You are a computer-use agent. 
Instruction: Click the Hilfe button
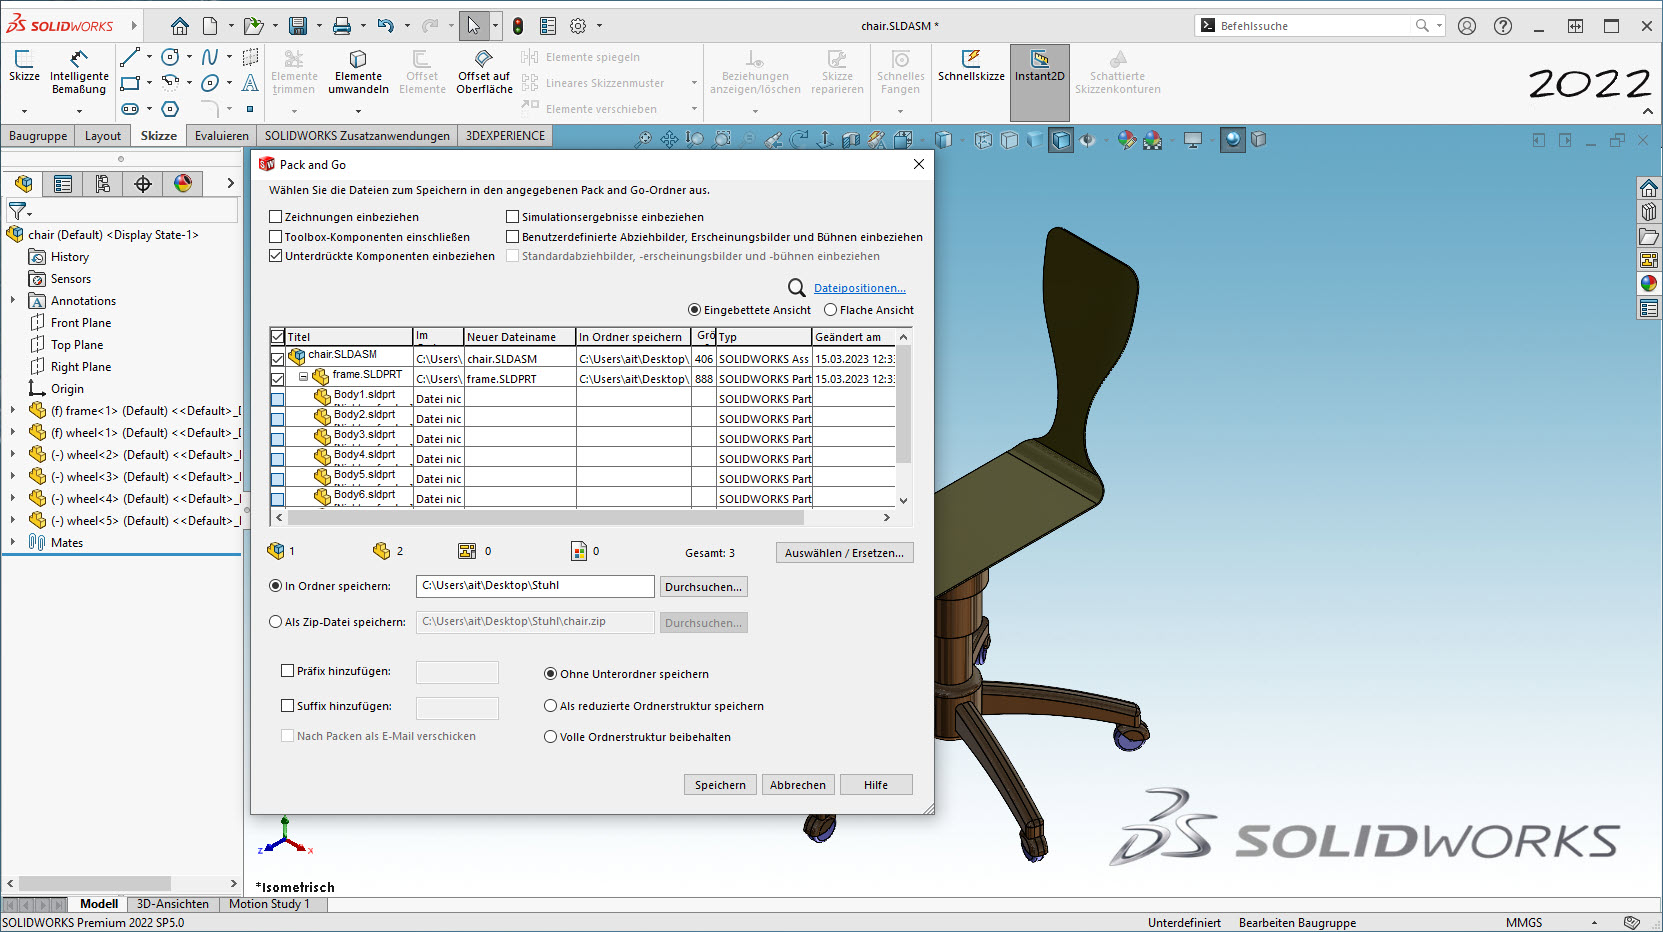pos(876,785)
